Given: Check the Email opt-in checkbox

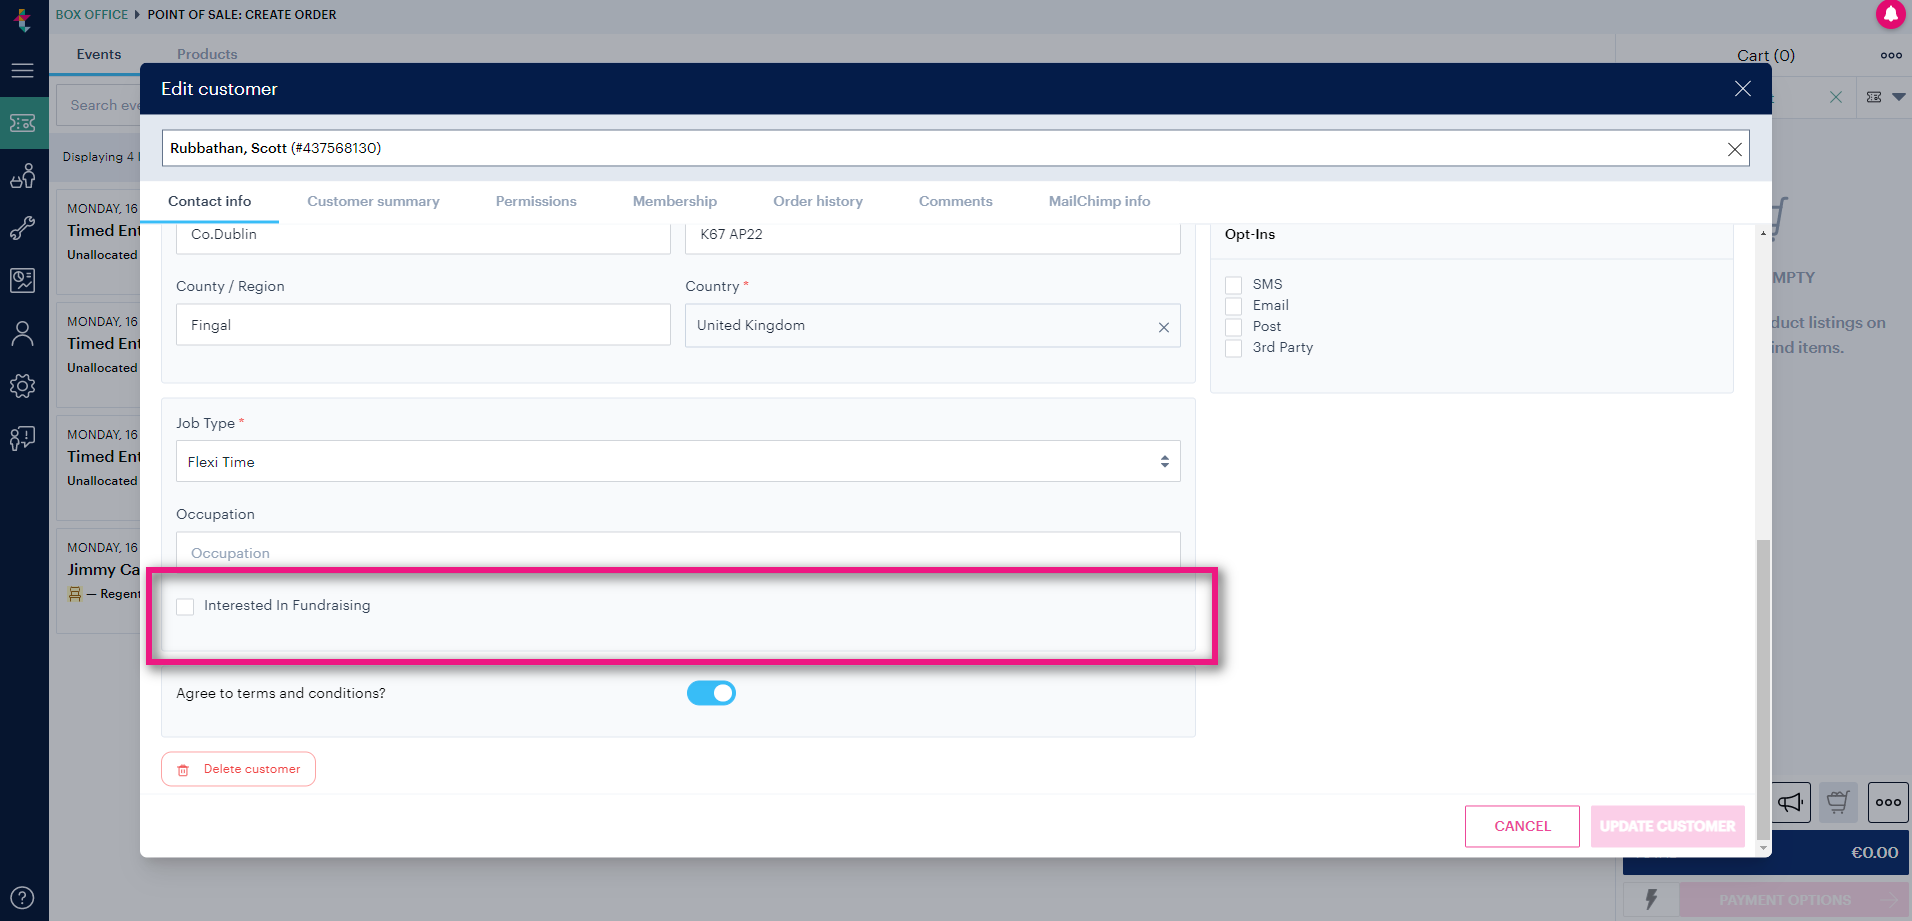Looking at the screenshot, I should click(1234, 306).
